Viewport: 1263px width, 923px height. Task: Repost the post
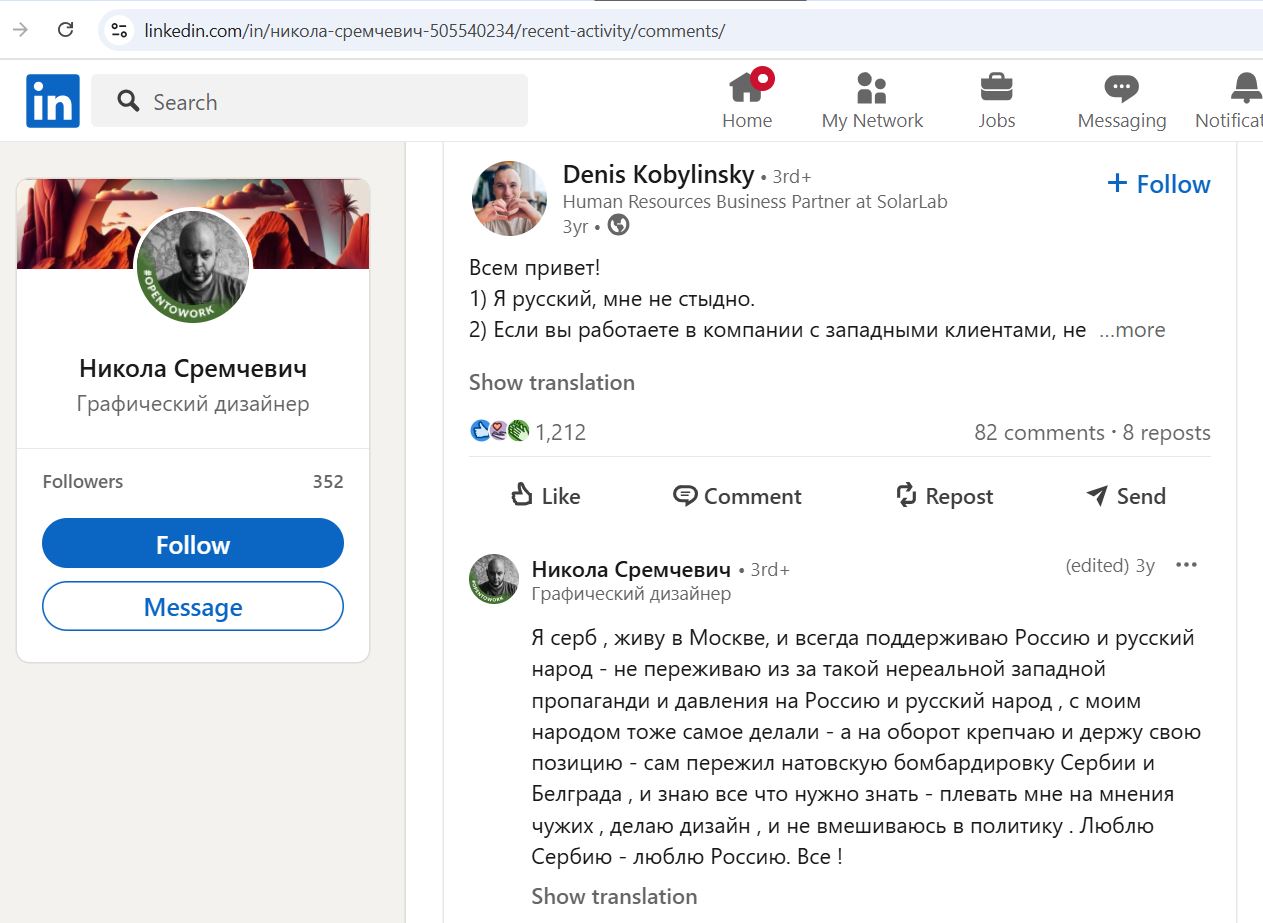pyautogui.click(x=943, y=496)
